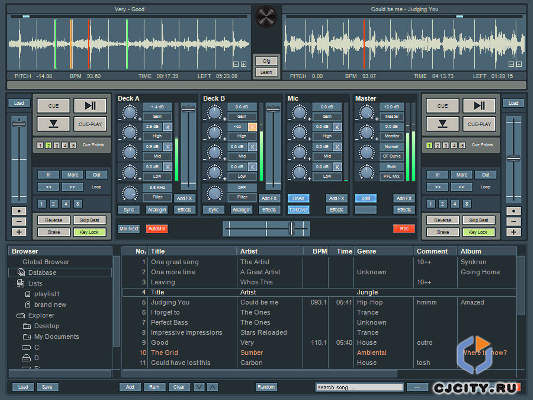Move selected playlist entry up with arrow
Screen dimensions: 533x400
212,387
